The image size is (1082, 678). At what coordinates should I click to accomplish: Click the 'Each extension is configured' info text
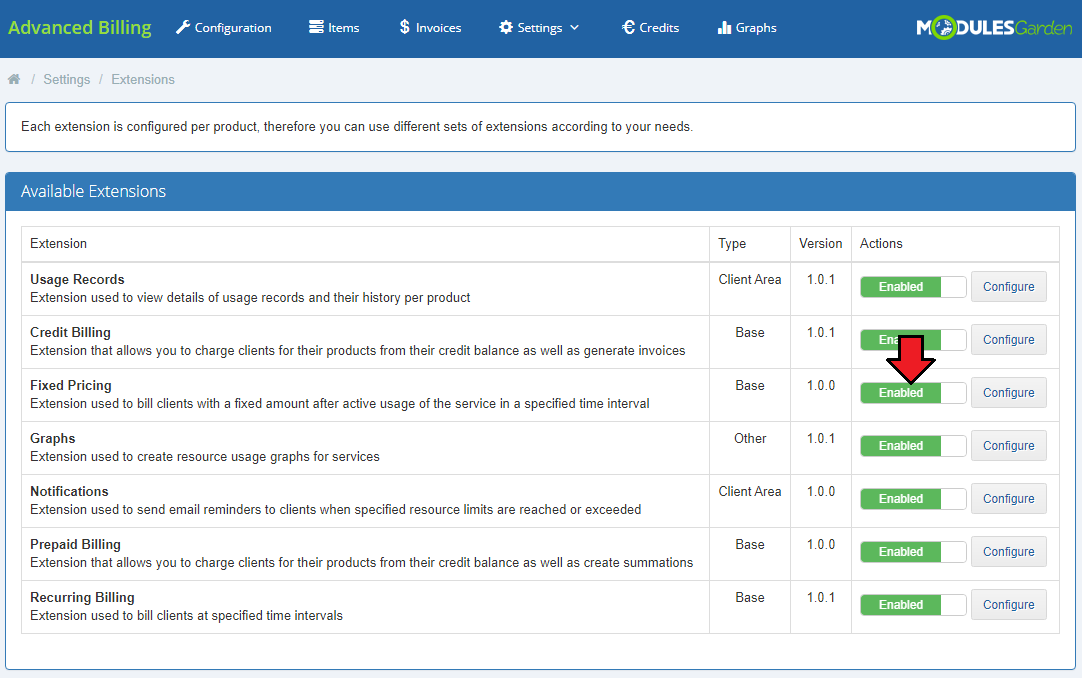(x=357, y=127)
